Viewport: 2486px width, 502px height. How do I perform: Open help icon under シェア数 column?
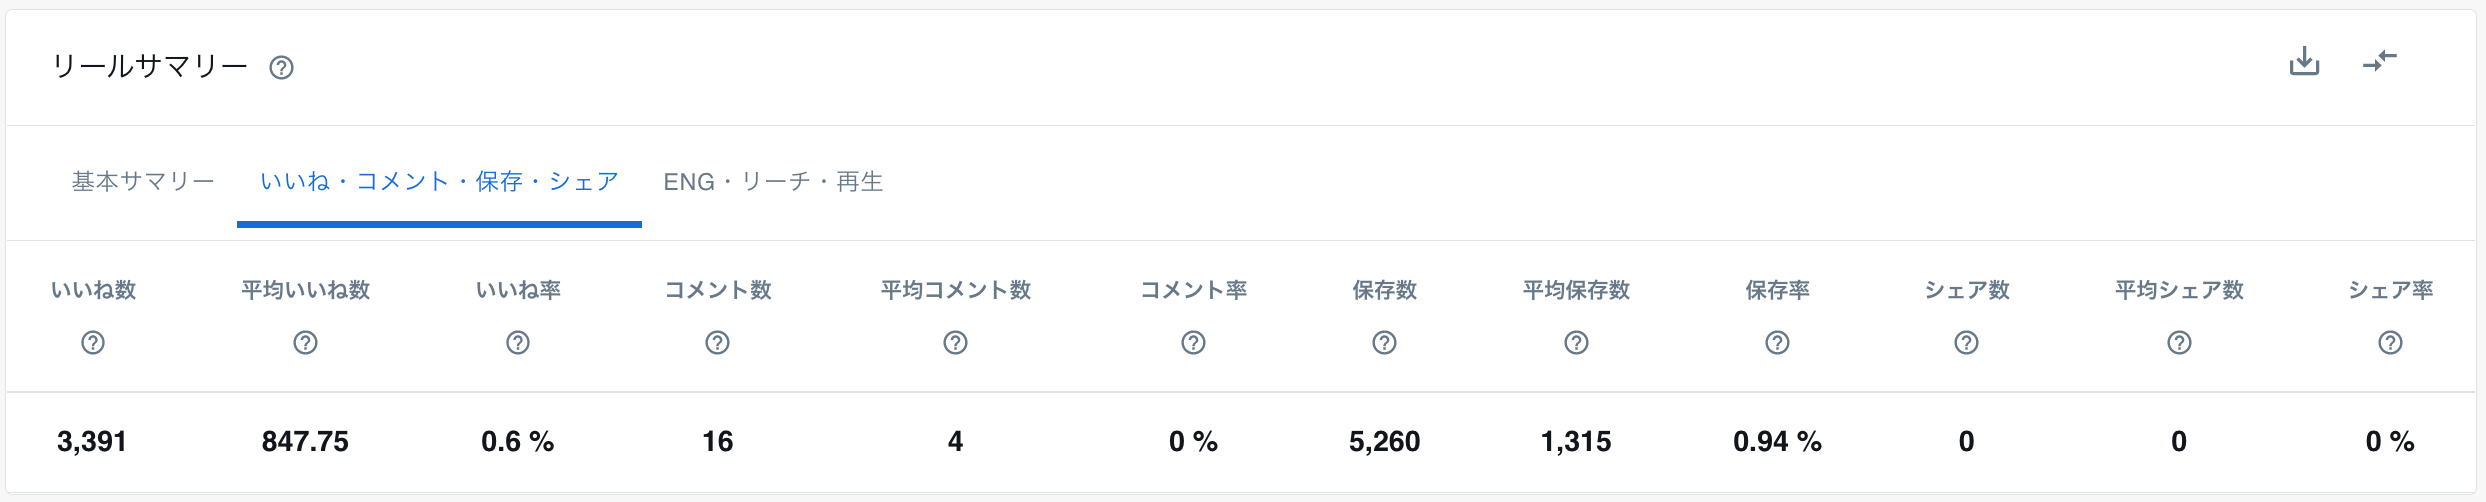(x=1966, y=343)
